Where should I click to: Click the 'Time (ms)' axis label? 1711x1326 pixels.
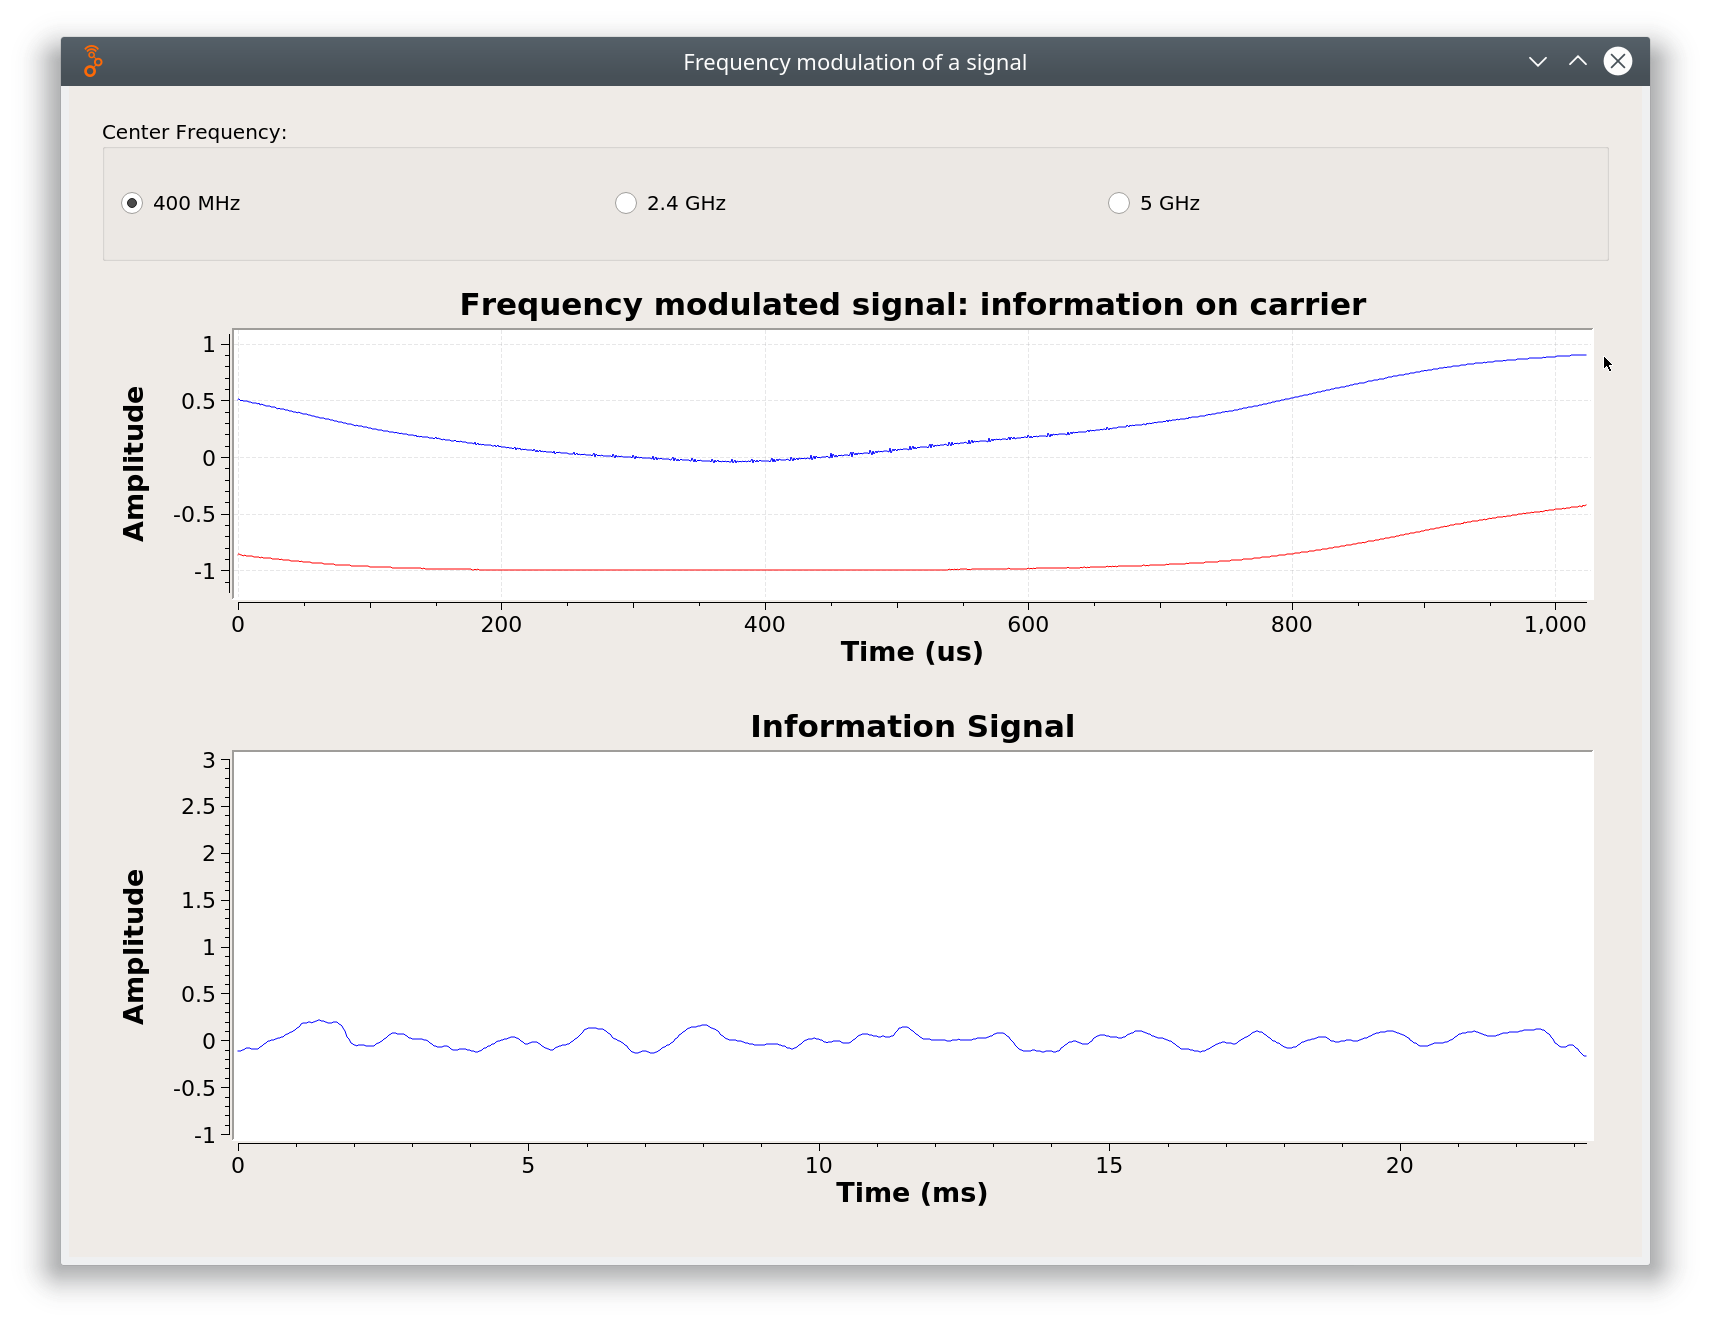911,1193
